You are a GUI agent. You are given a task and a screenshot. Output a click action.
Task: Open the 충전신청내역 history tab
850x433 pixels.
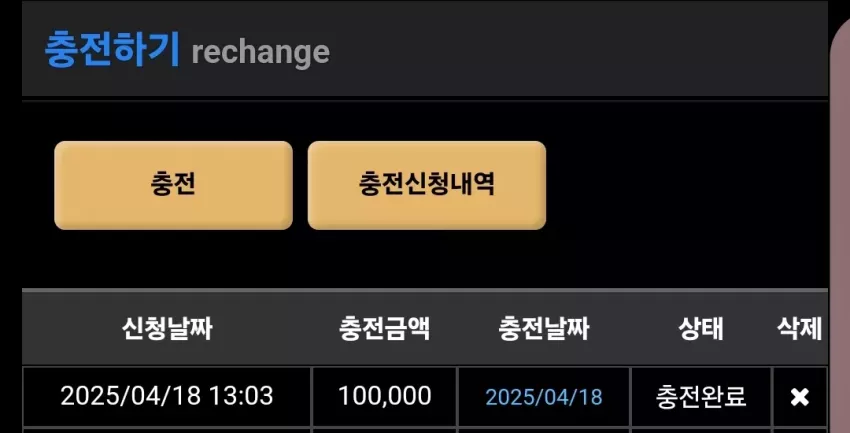coord(427,185)
